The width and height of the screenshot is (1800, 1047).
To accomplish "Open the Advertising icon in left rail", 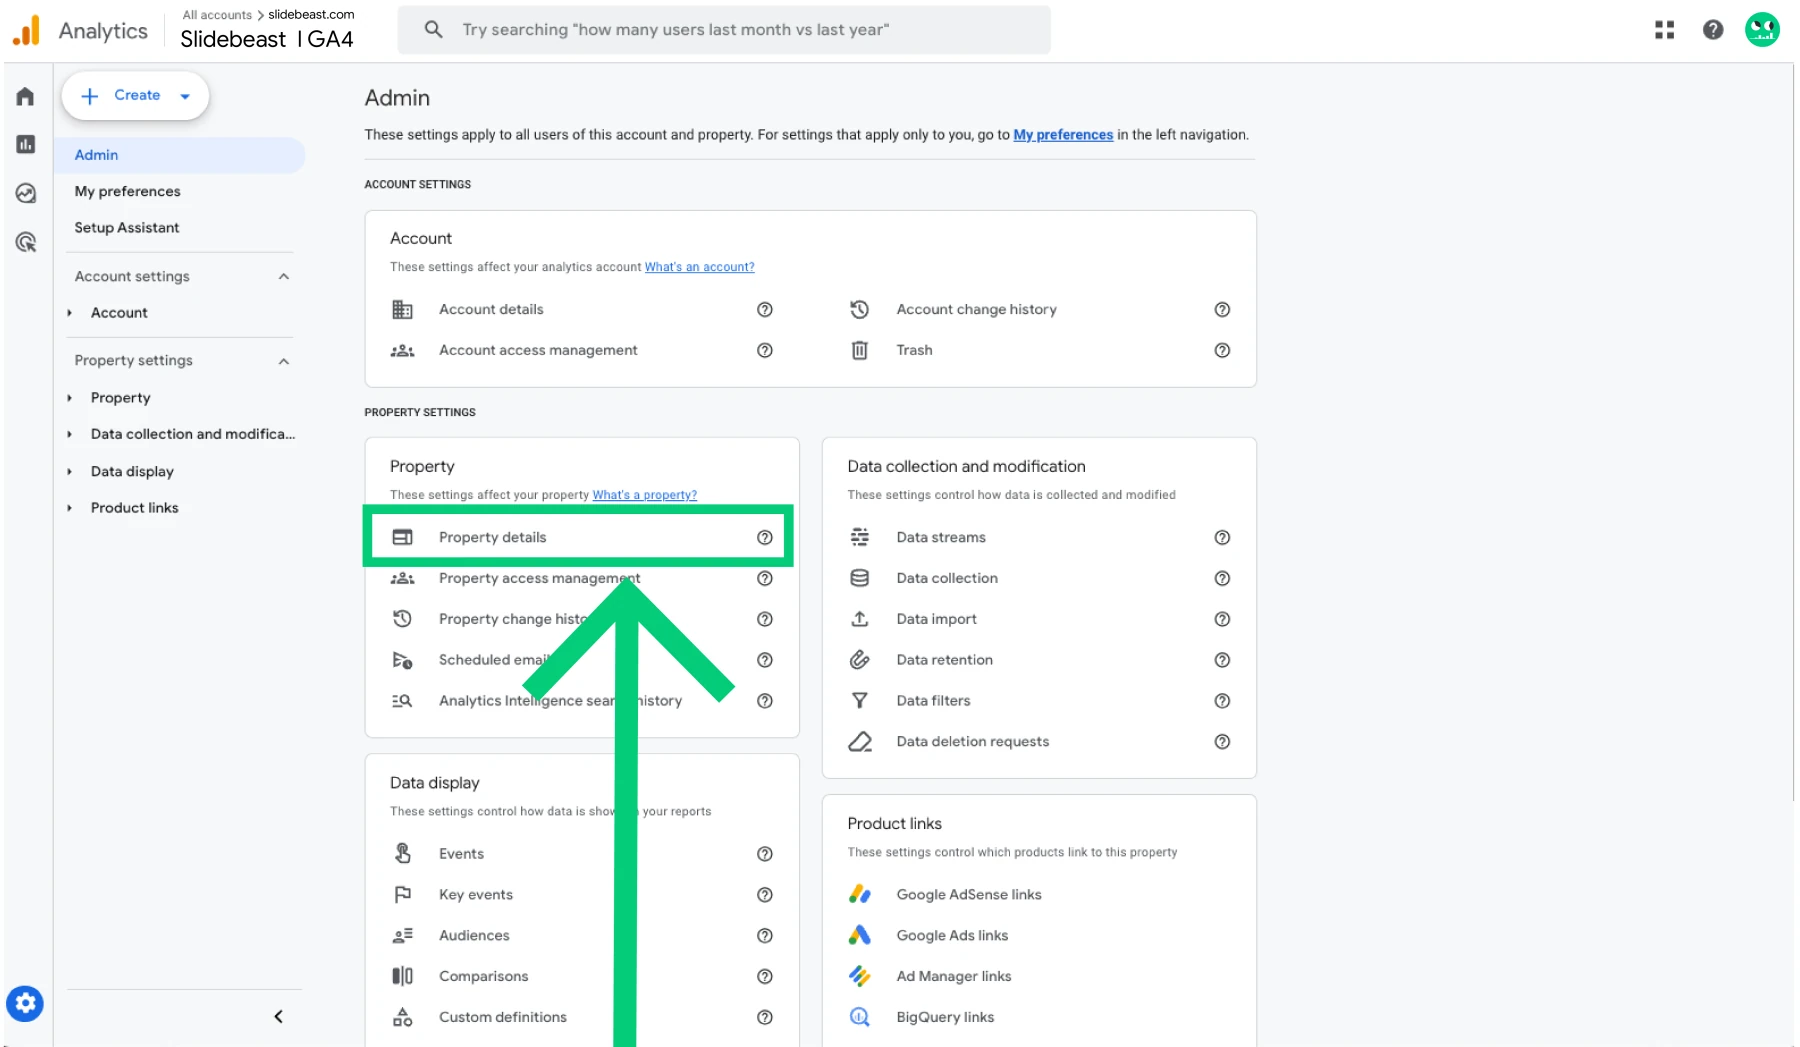I will [25, 242].
